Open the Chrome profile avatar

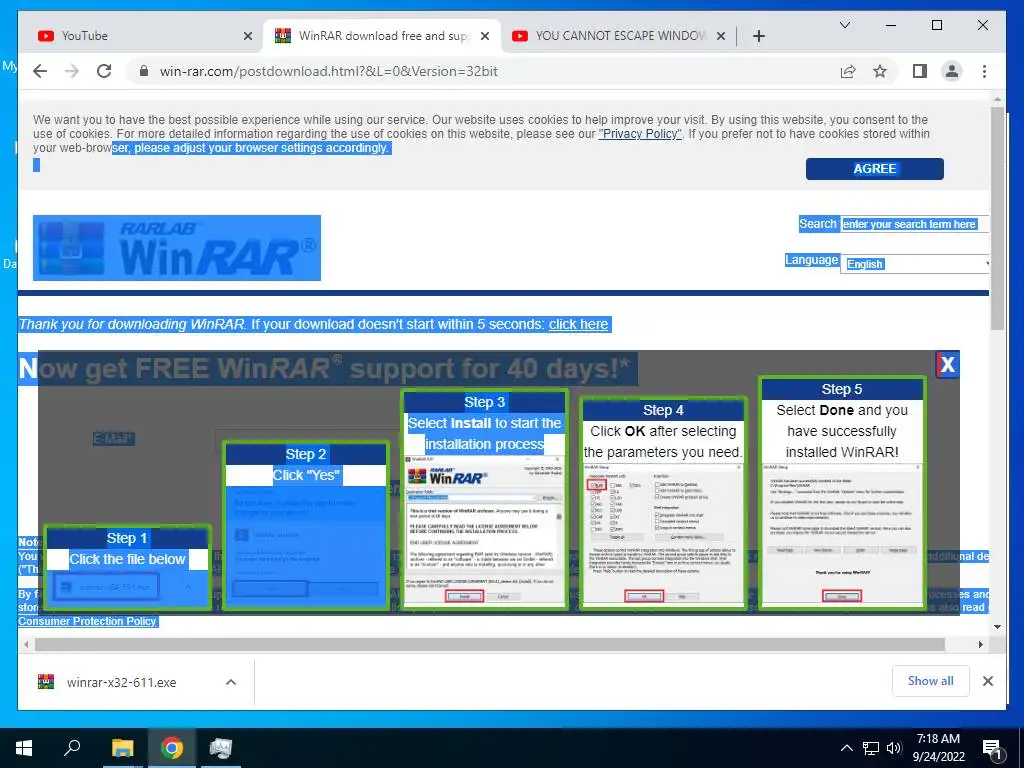tap(952, 71)
